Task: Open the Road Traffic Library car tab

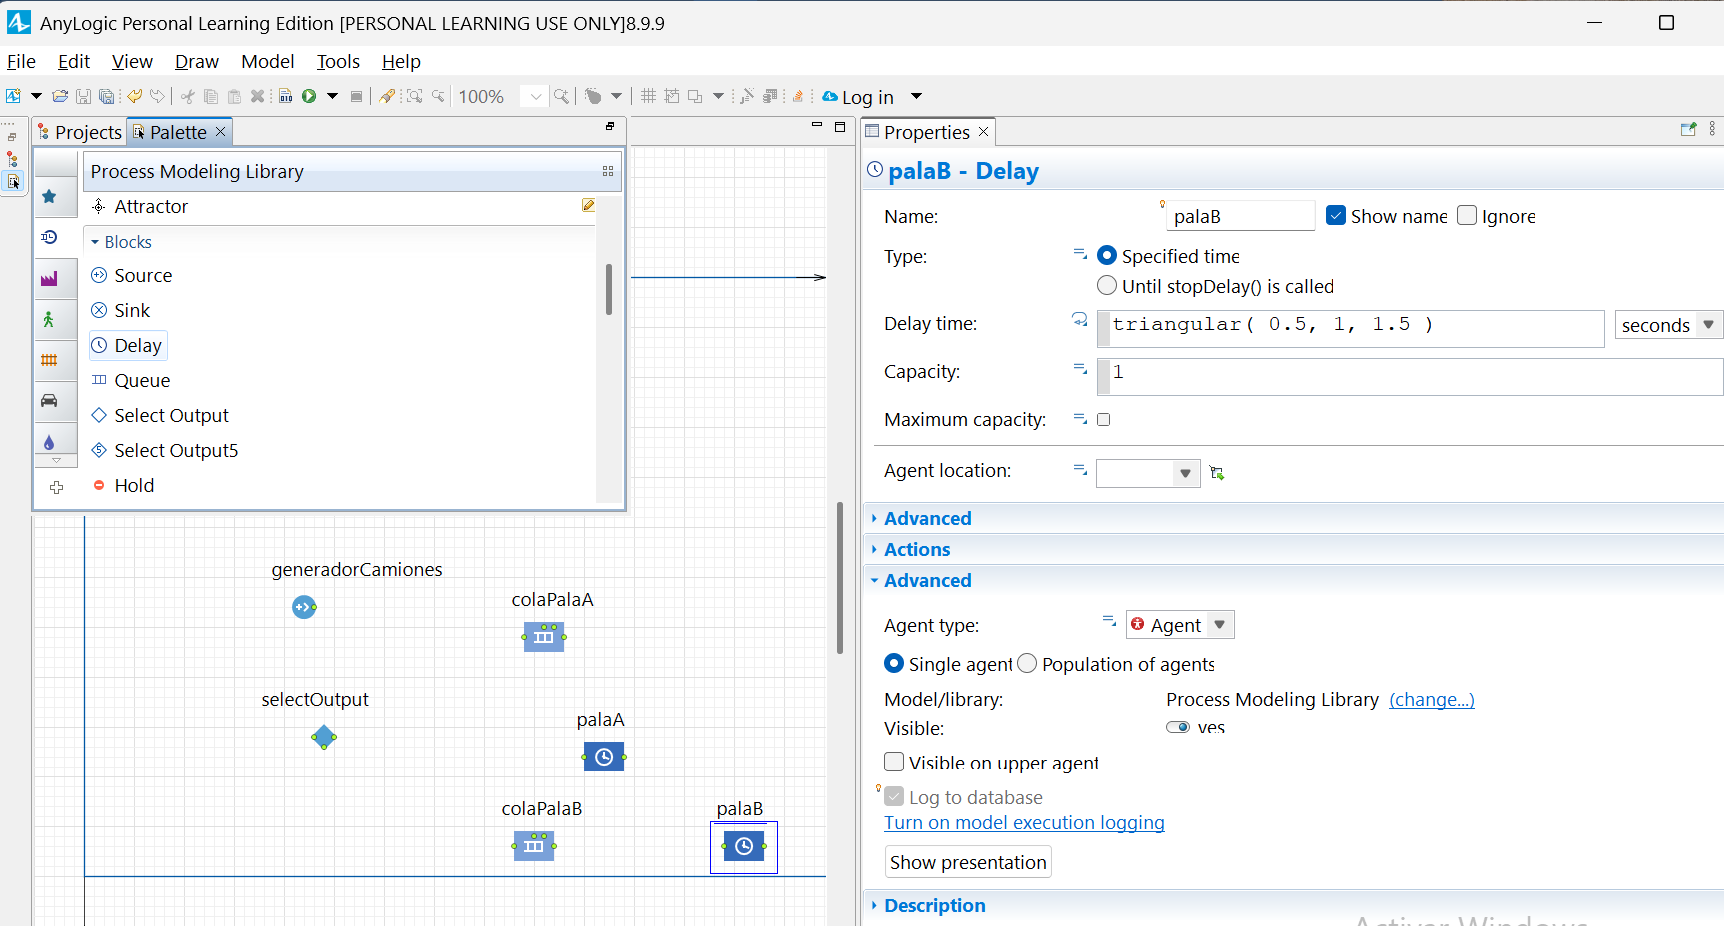Action: [x=49, y=401]
